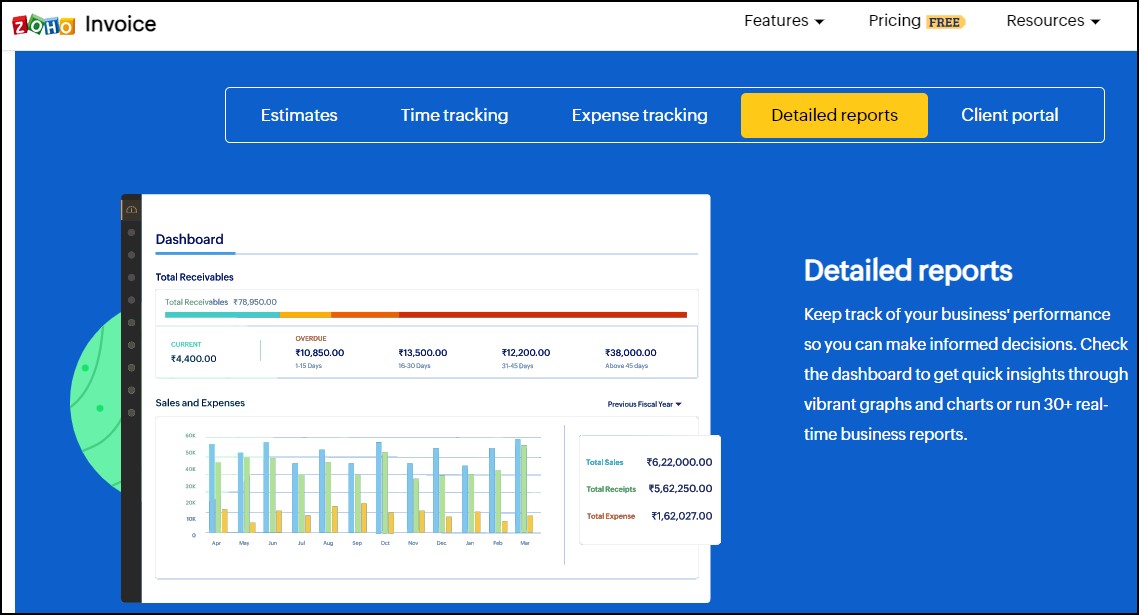This screenshot has height=615, width=1139.
Task: Click the ₹38,000.00 overdue amount
Action: (x=631, y=353)
